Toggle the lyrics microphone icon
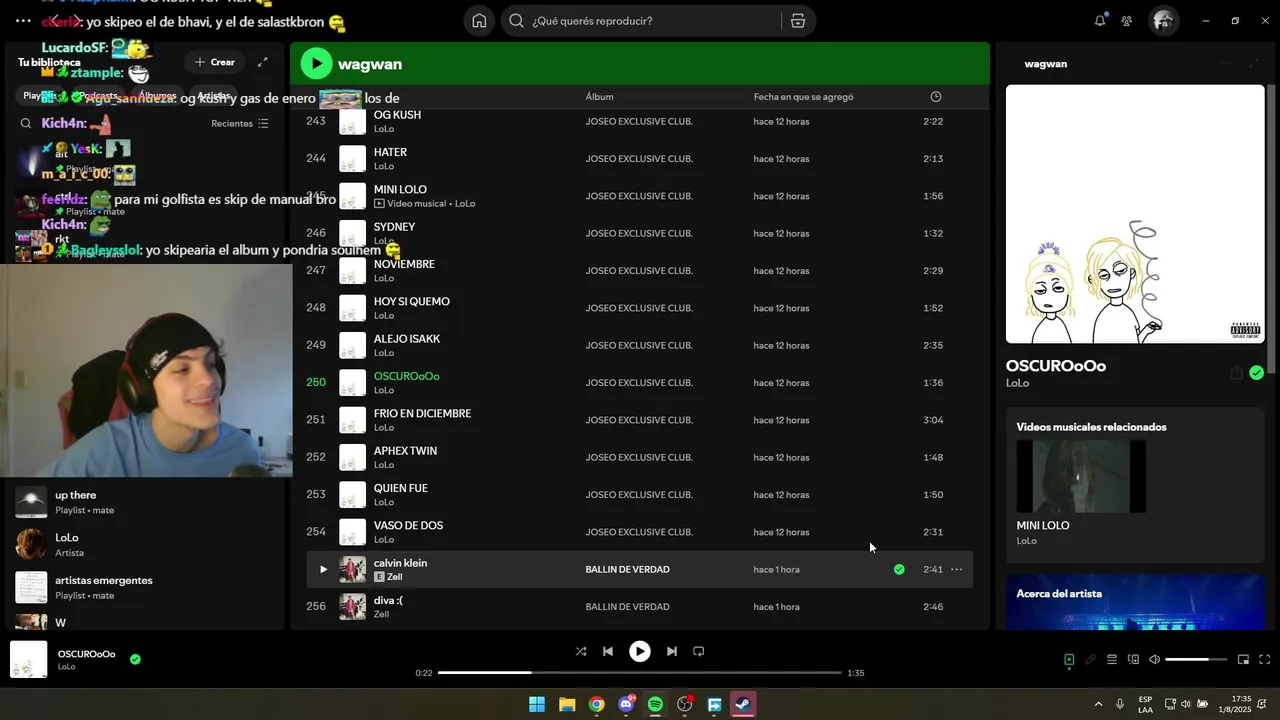Image resolution: width=1280 pixels, height=720 pixels. pos(1091,659)
